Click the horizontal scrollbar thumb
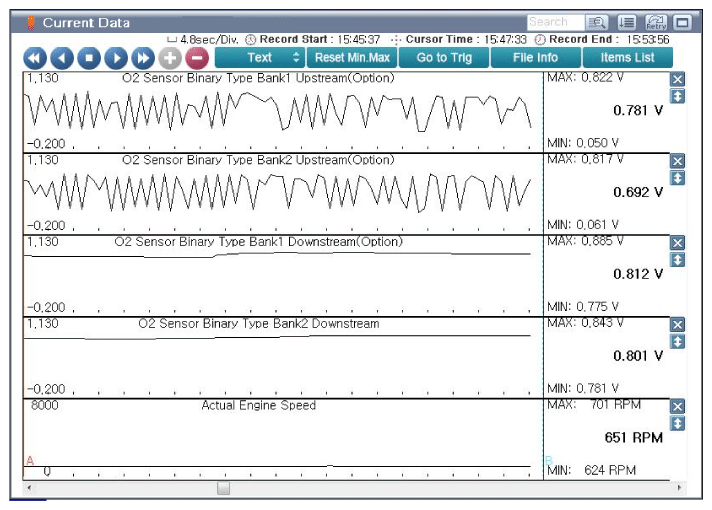The width and height of the screenshot is (712, 510). tap(223, 488)
